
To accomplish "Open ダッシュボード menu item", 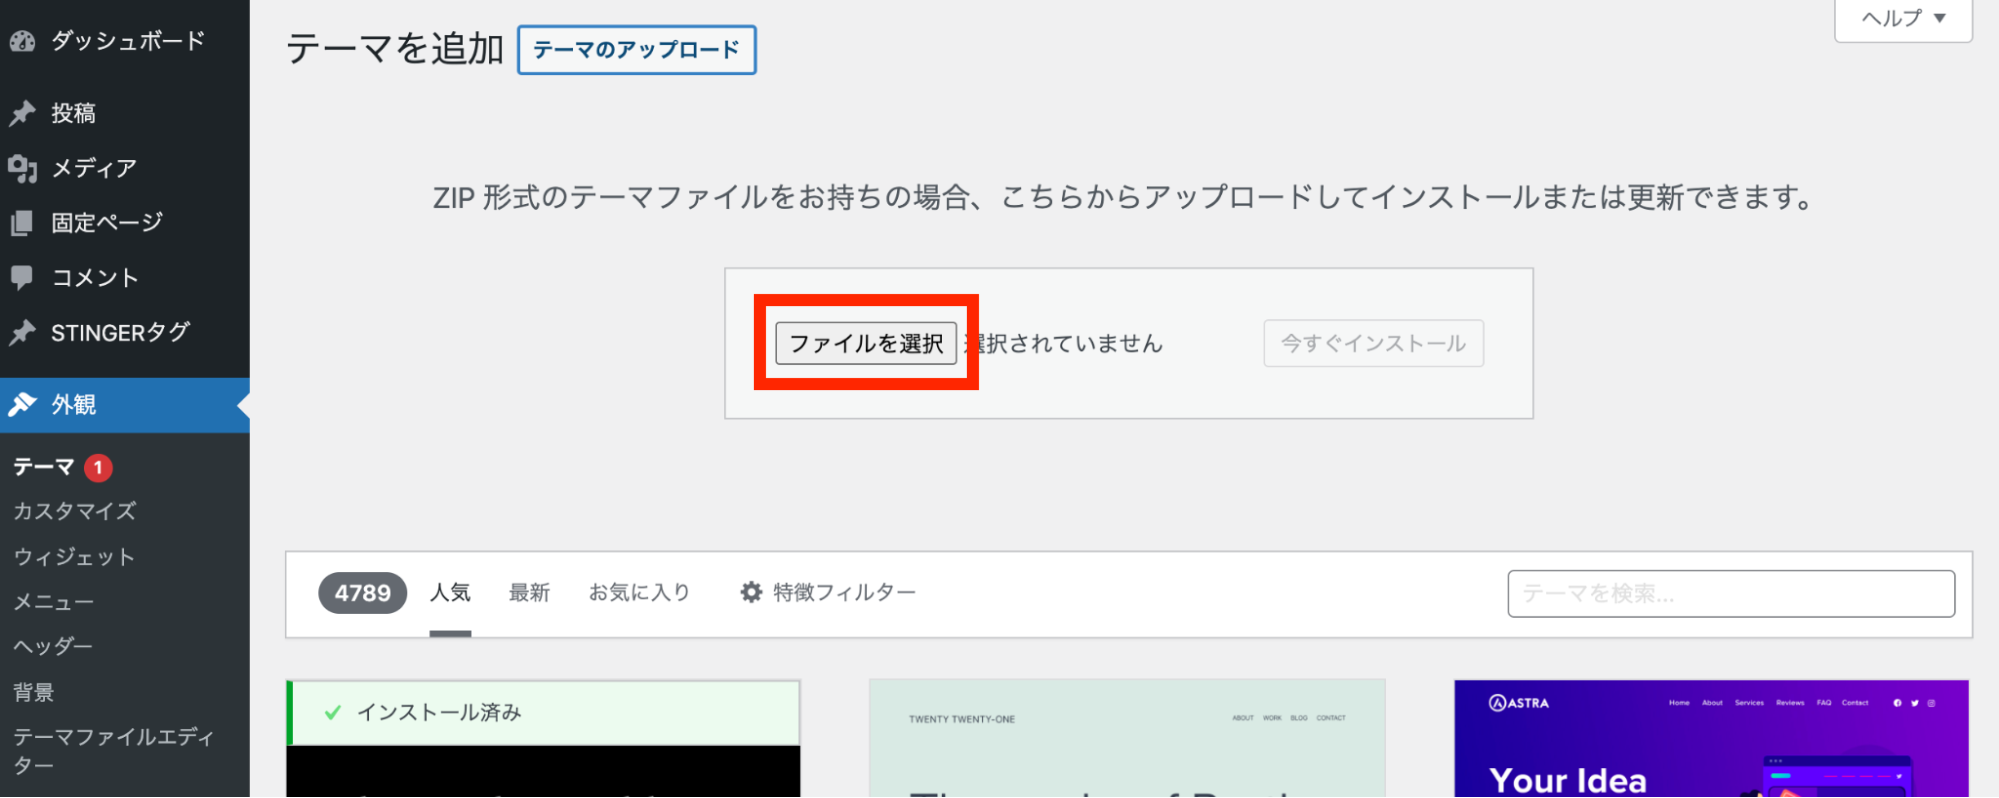I will (125, 41).
